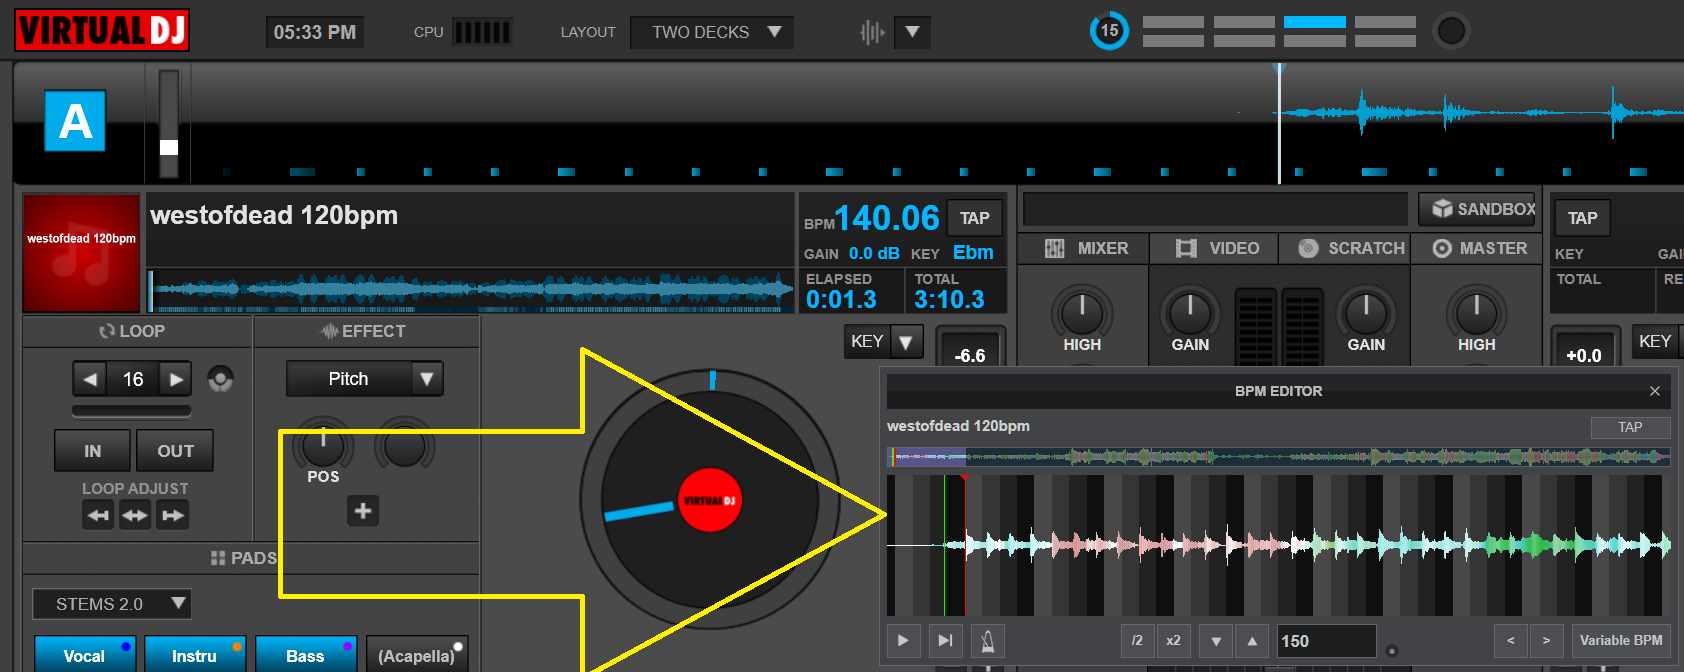Switch to the MASTER tab
Viewport: 1684px width, 672px height.
click(x=1478, y=248)
